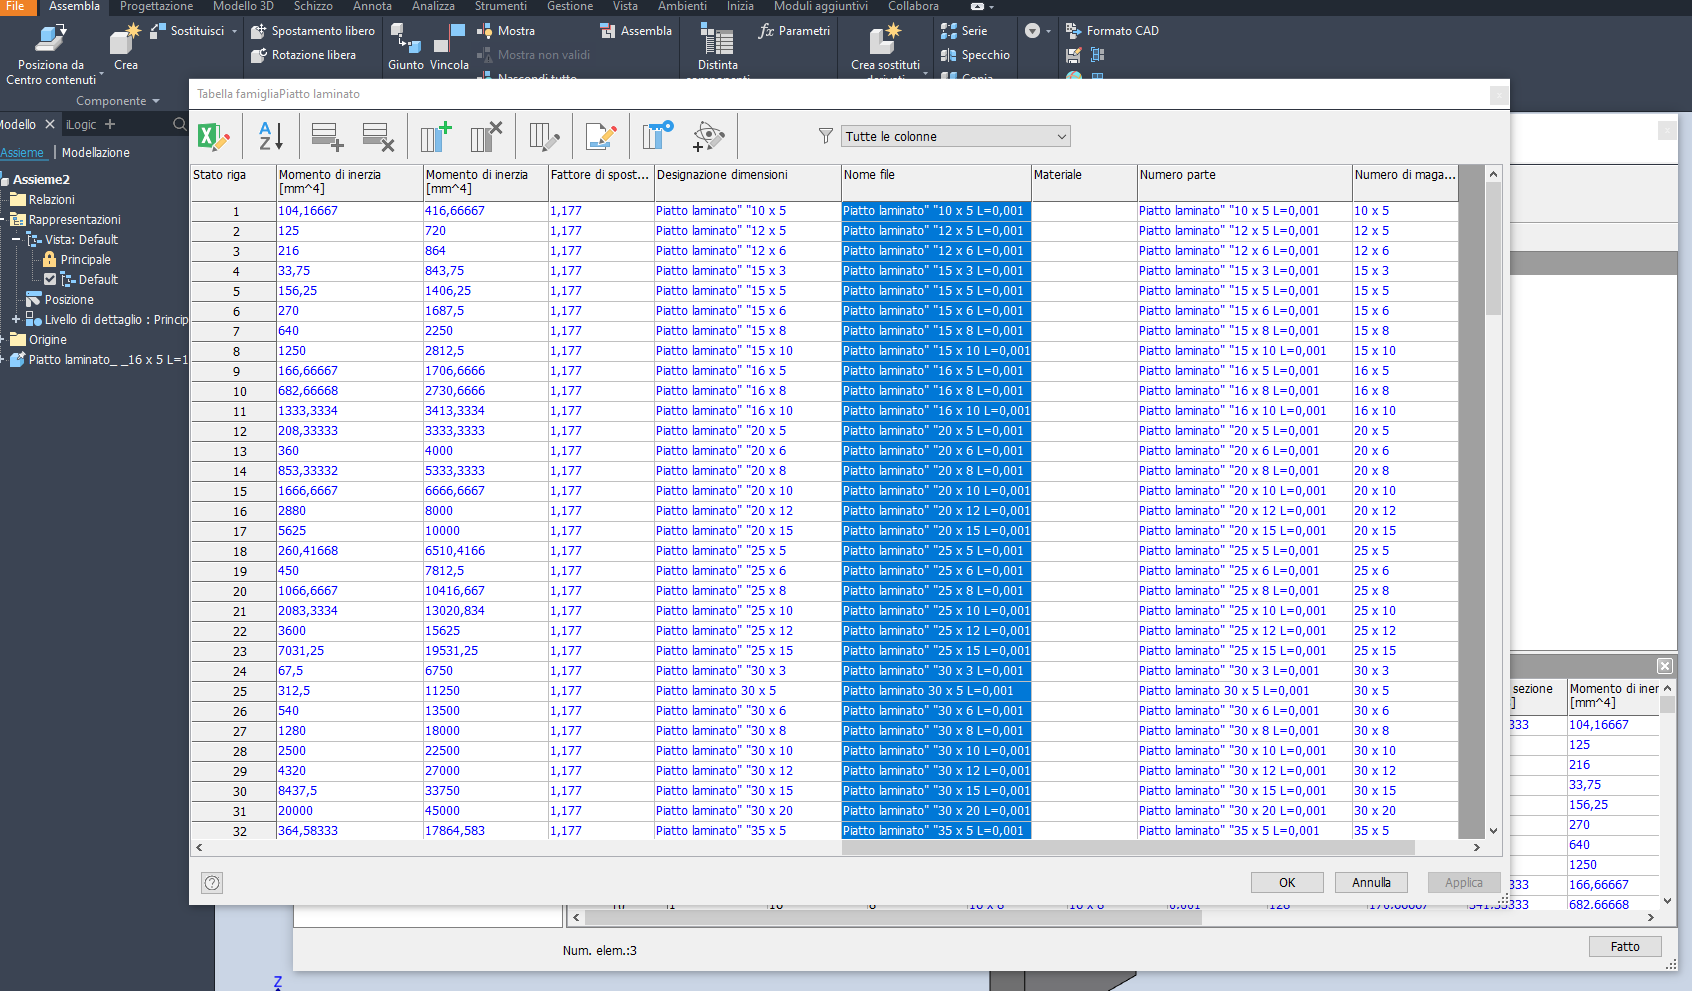
Task: Open the file naming edit icon
Action: tap(601, 136)
